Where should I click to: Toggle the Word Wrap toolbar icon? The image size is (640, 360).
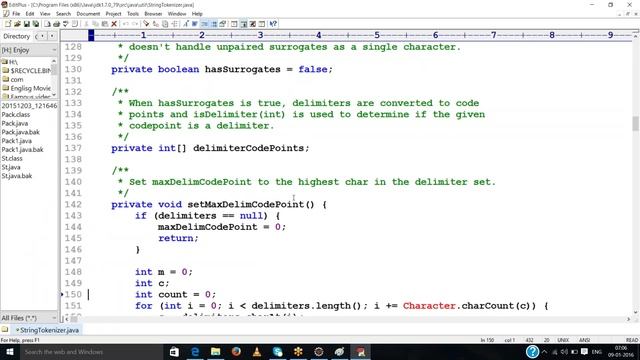tap(195, 24)
